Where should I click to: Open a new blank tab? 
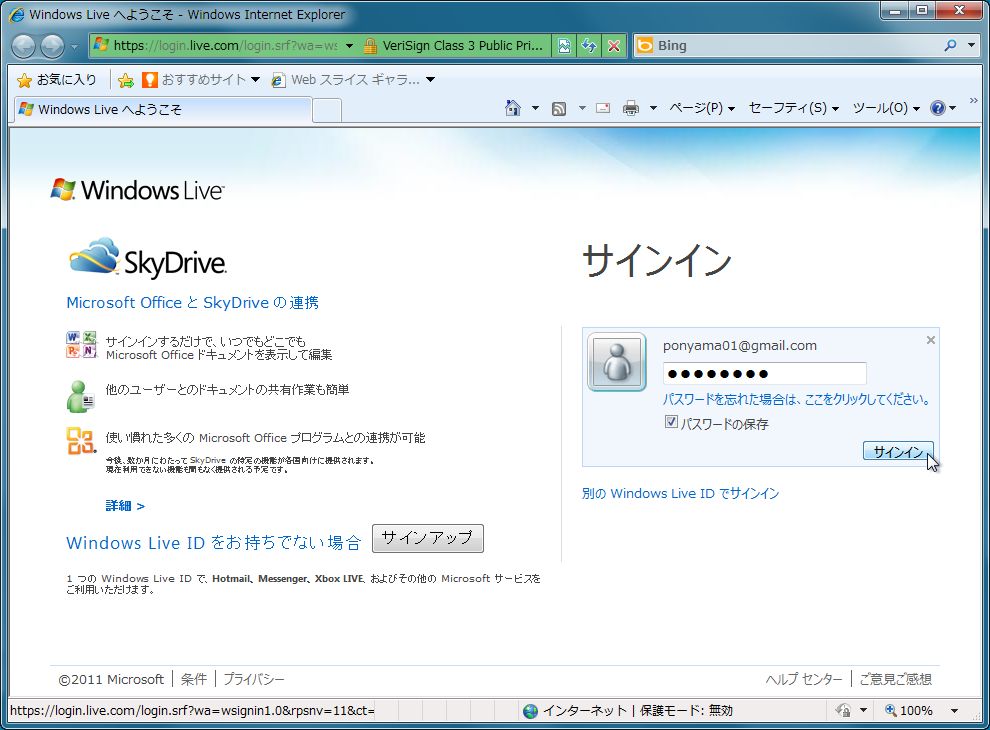pos(327,110)
